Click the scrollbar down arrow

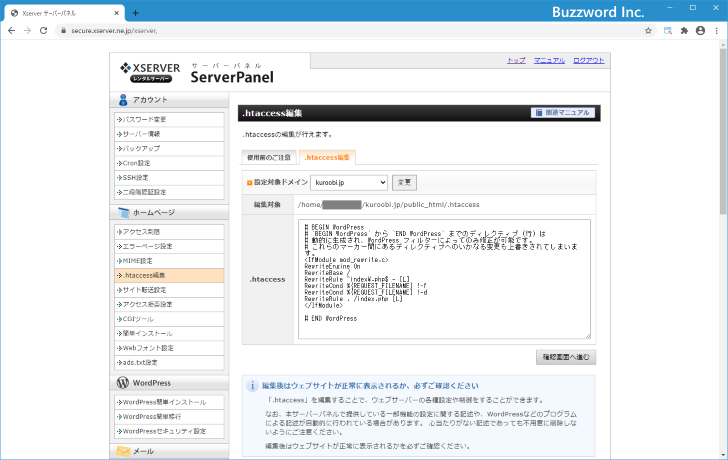click(723, 455)
